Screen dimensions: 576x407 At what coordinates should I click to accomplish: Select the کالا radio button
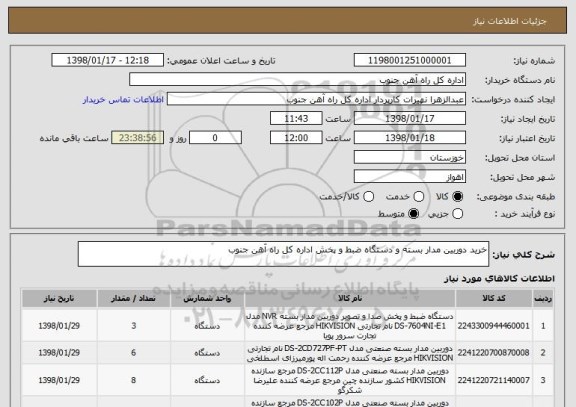[x=458, y=197]
